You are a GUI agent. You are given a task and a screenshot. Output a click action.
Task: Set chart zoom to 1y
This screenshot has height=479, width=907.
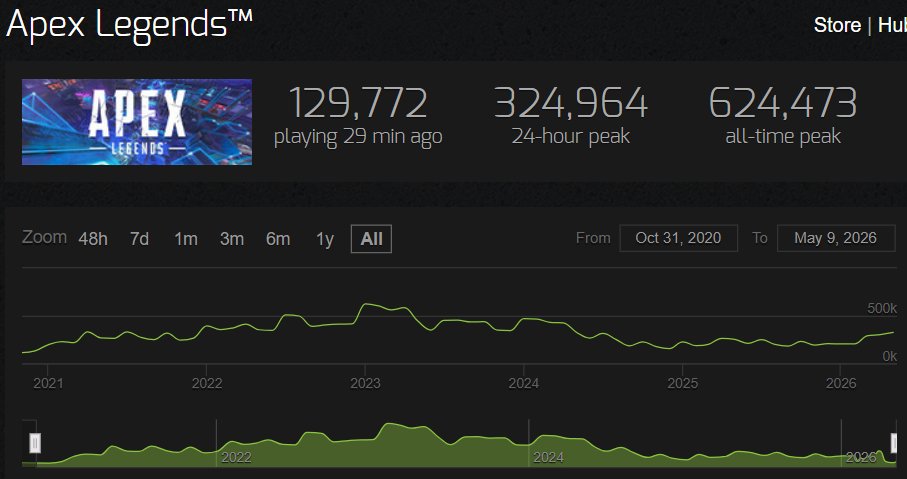pos(325,239)
